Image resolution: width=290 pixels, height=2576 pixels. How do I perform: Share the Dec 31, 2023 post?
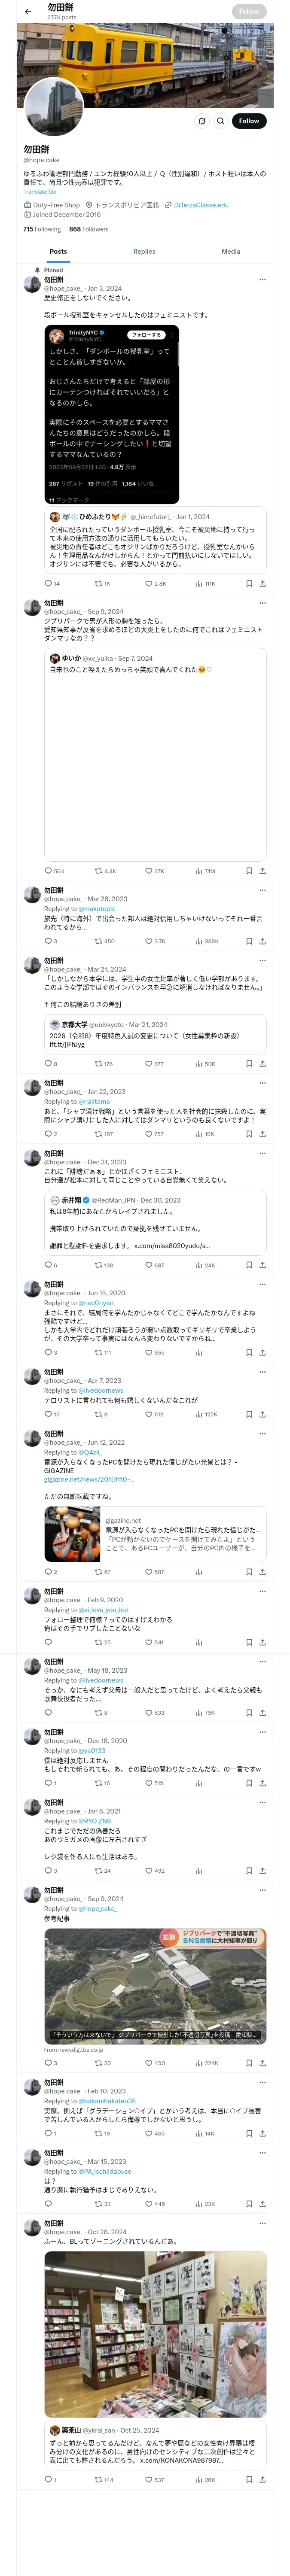pos(262,1265)
